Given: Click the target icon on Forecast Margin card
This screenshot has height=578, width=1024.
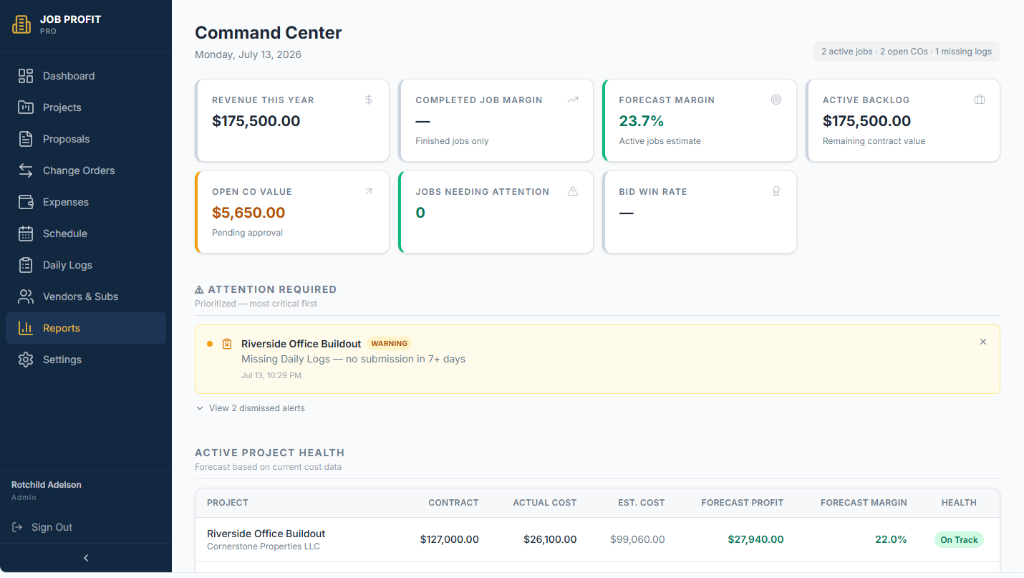Looking at the screenshot, I should 776,99.
